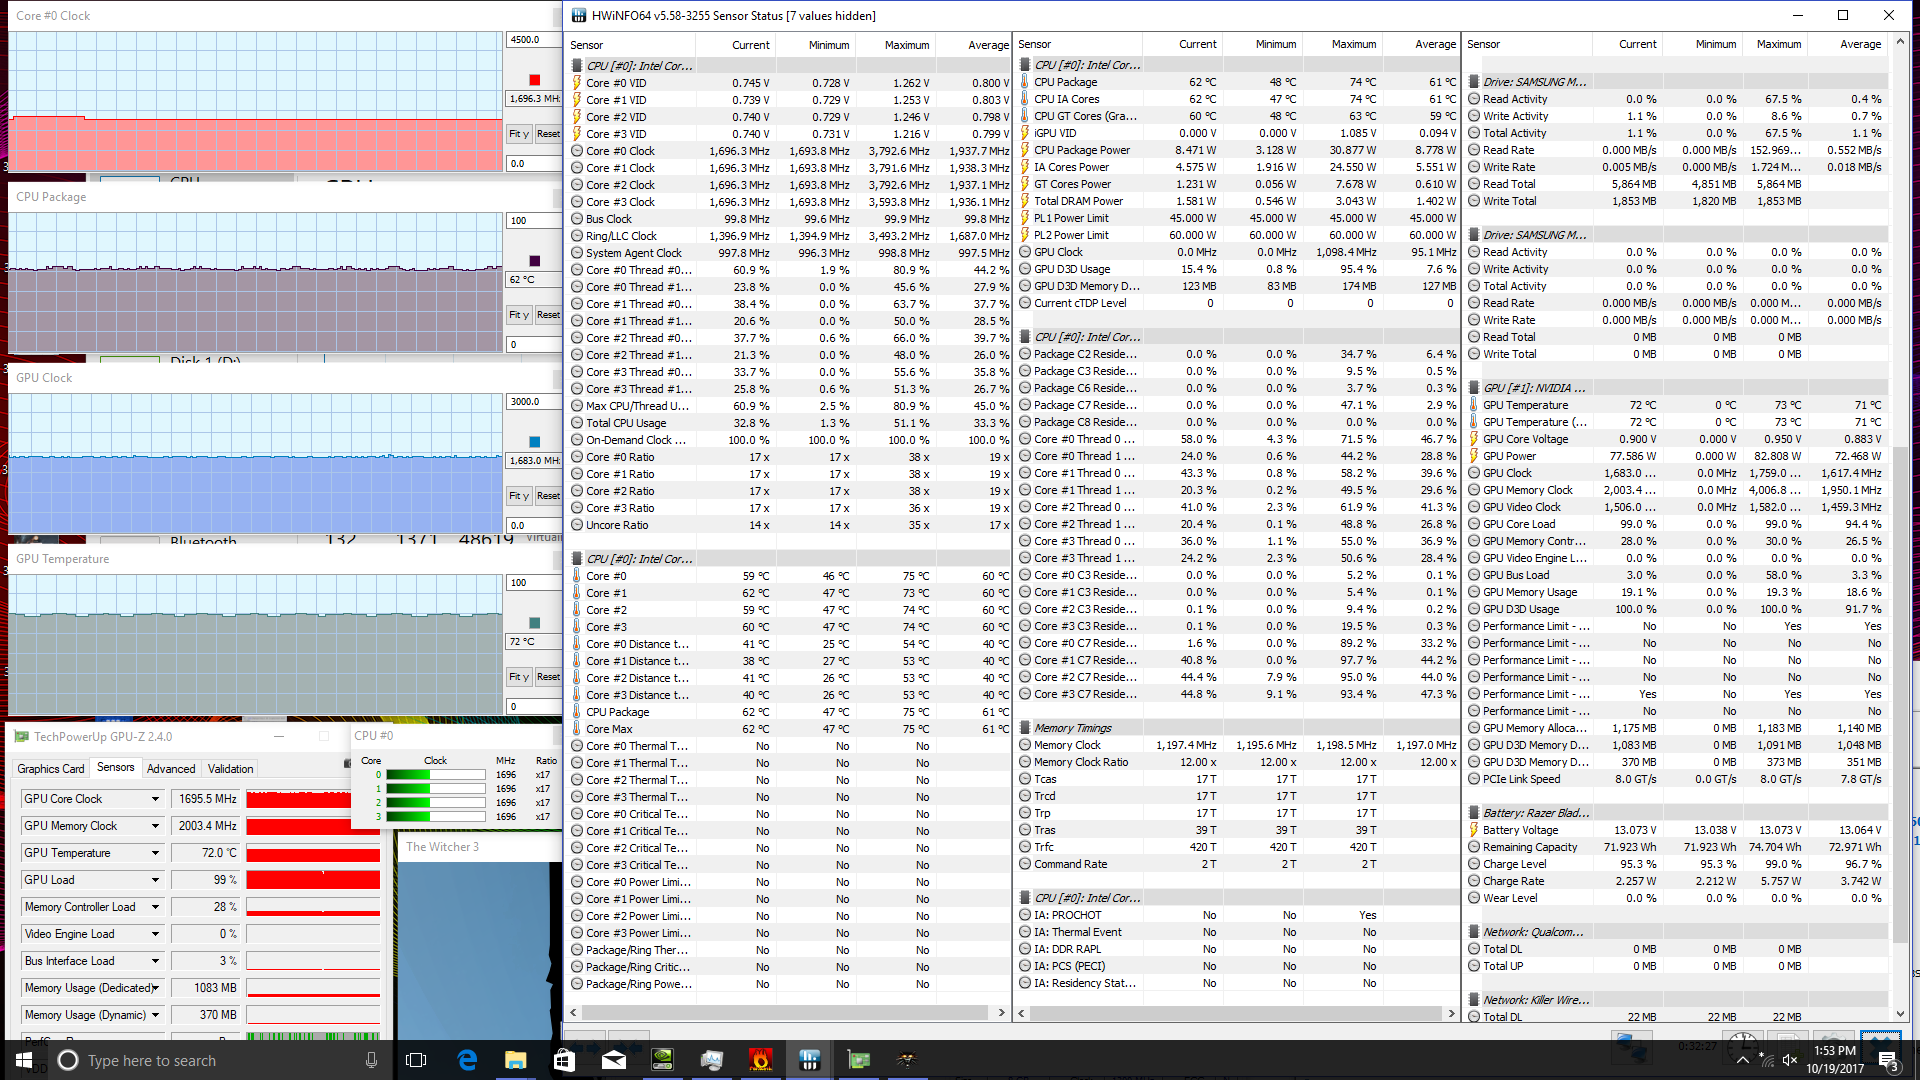Click Fit y in Core #0 Clock graph
This screenshot has width=1920, height=1080.
518,134
